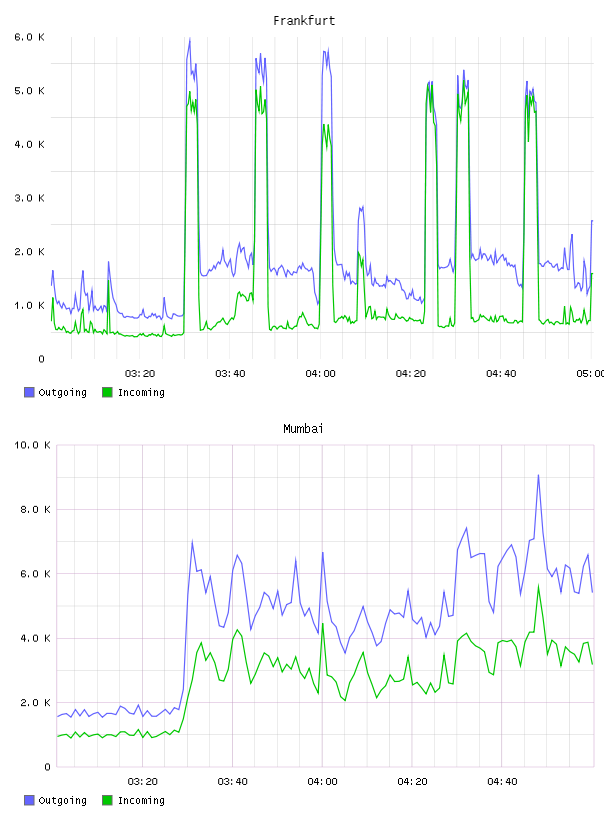This screenshot has width=608, height=816.
Task: Click the 04:00 time label in Mumbai
Action: 323,782
